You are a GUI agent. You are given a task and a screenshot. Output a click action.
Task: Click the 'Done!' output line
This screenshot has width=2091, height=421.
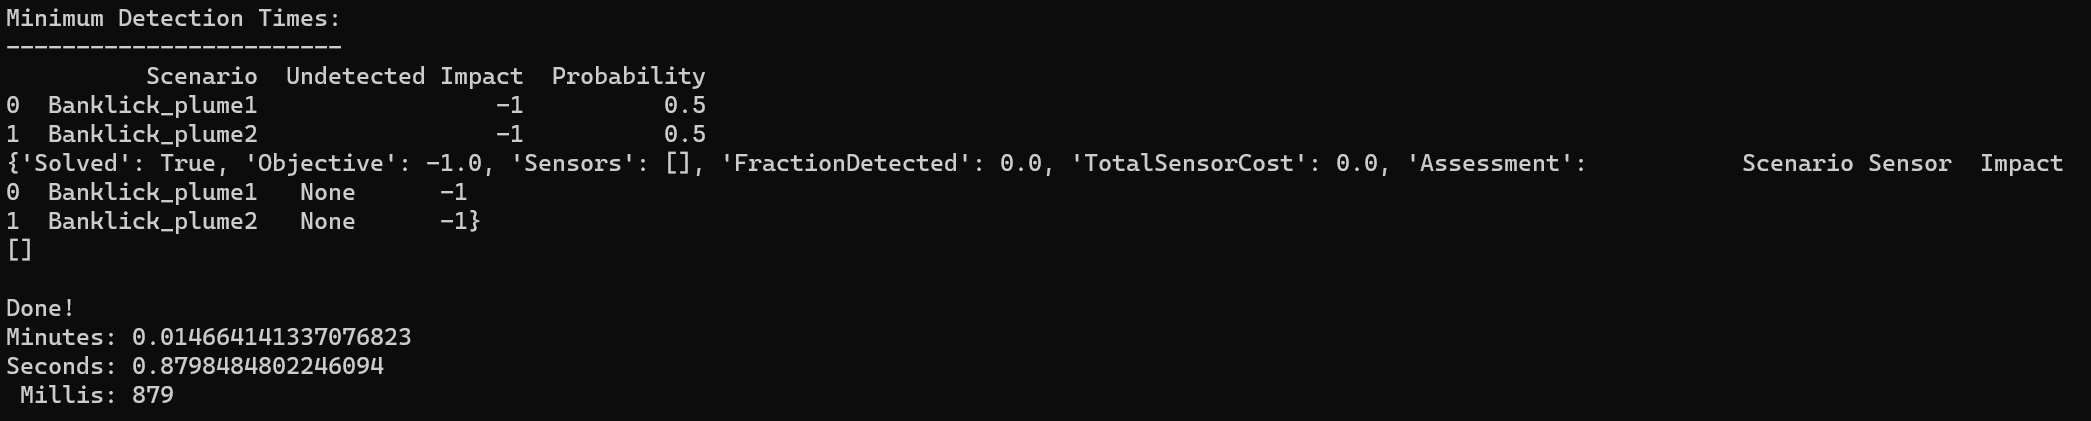[40, 309]
